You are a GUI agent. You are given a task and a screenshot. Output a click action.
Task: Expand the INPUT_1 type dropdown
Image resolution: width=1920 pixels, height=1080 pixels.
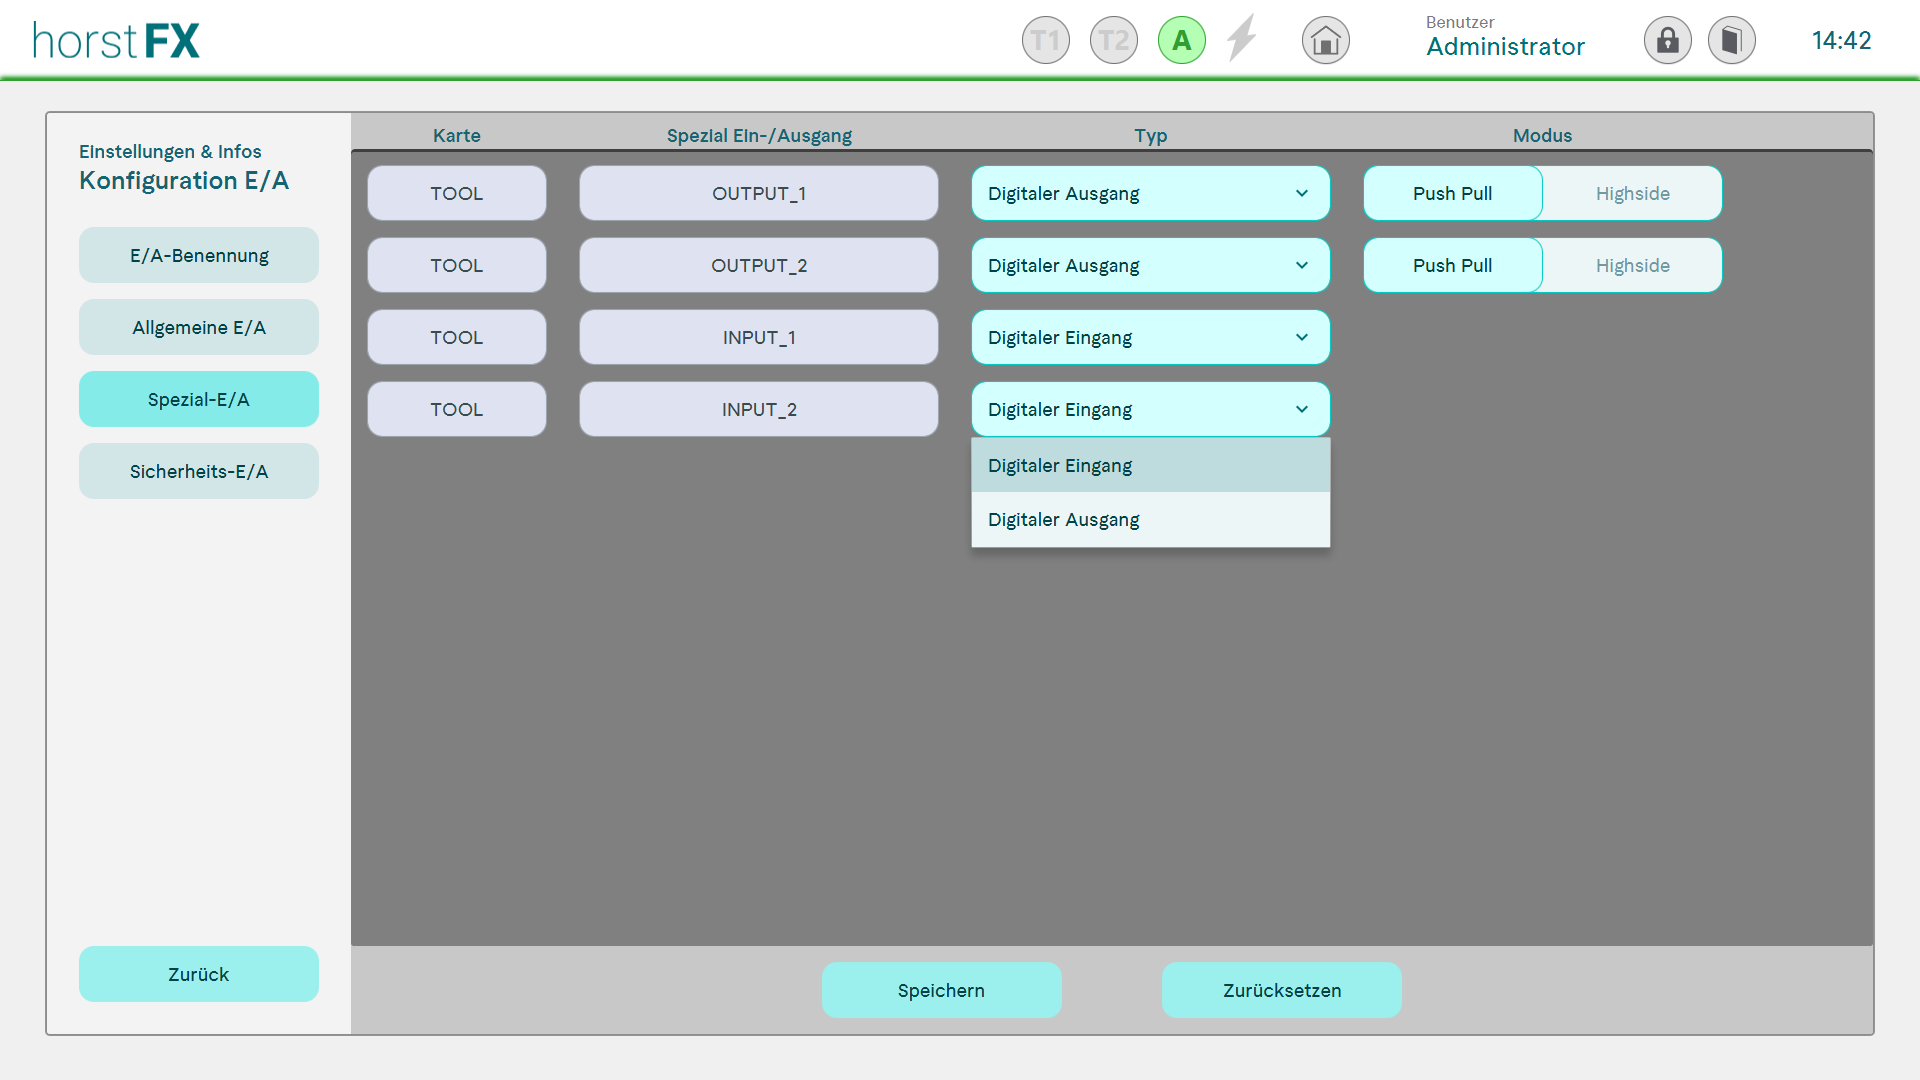tap(1150, 337)
